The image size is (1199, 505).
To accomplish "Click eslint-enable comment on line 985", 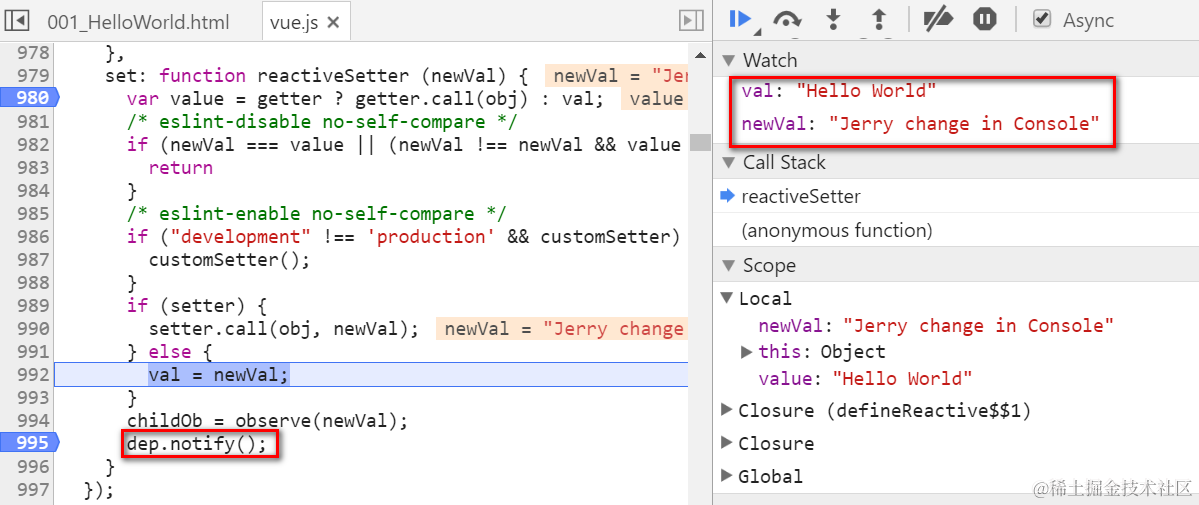I will (x=317, y=213).
